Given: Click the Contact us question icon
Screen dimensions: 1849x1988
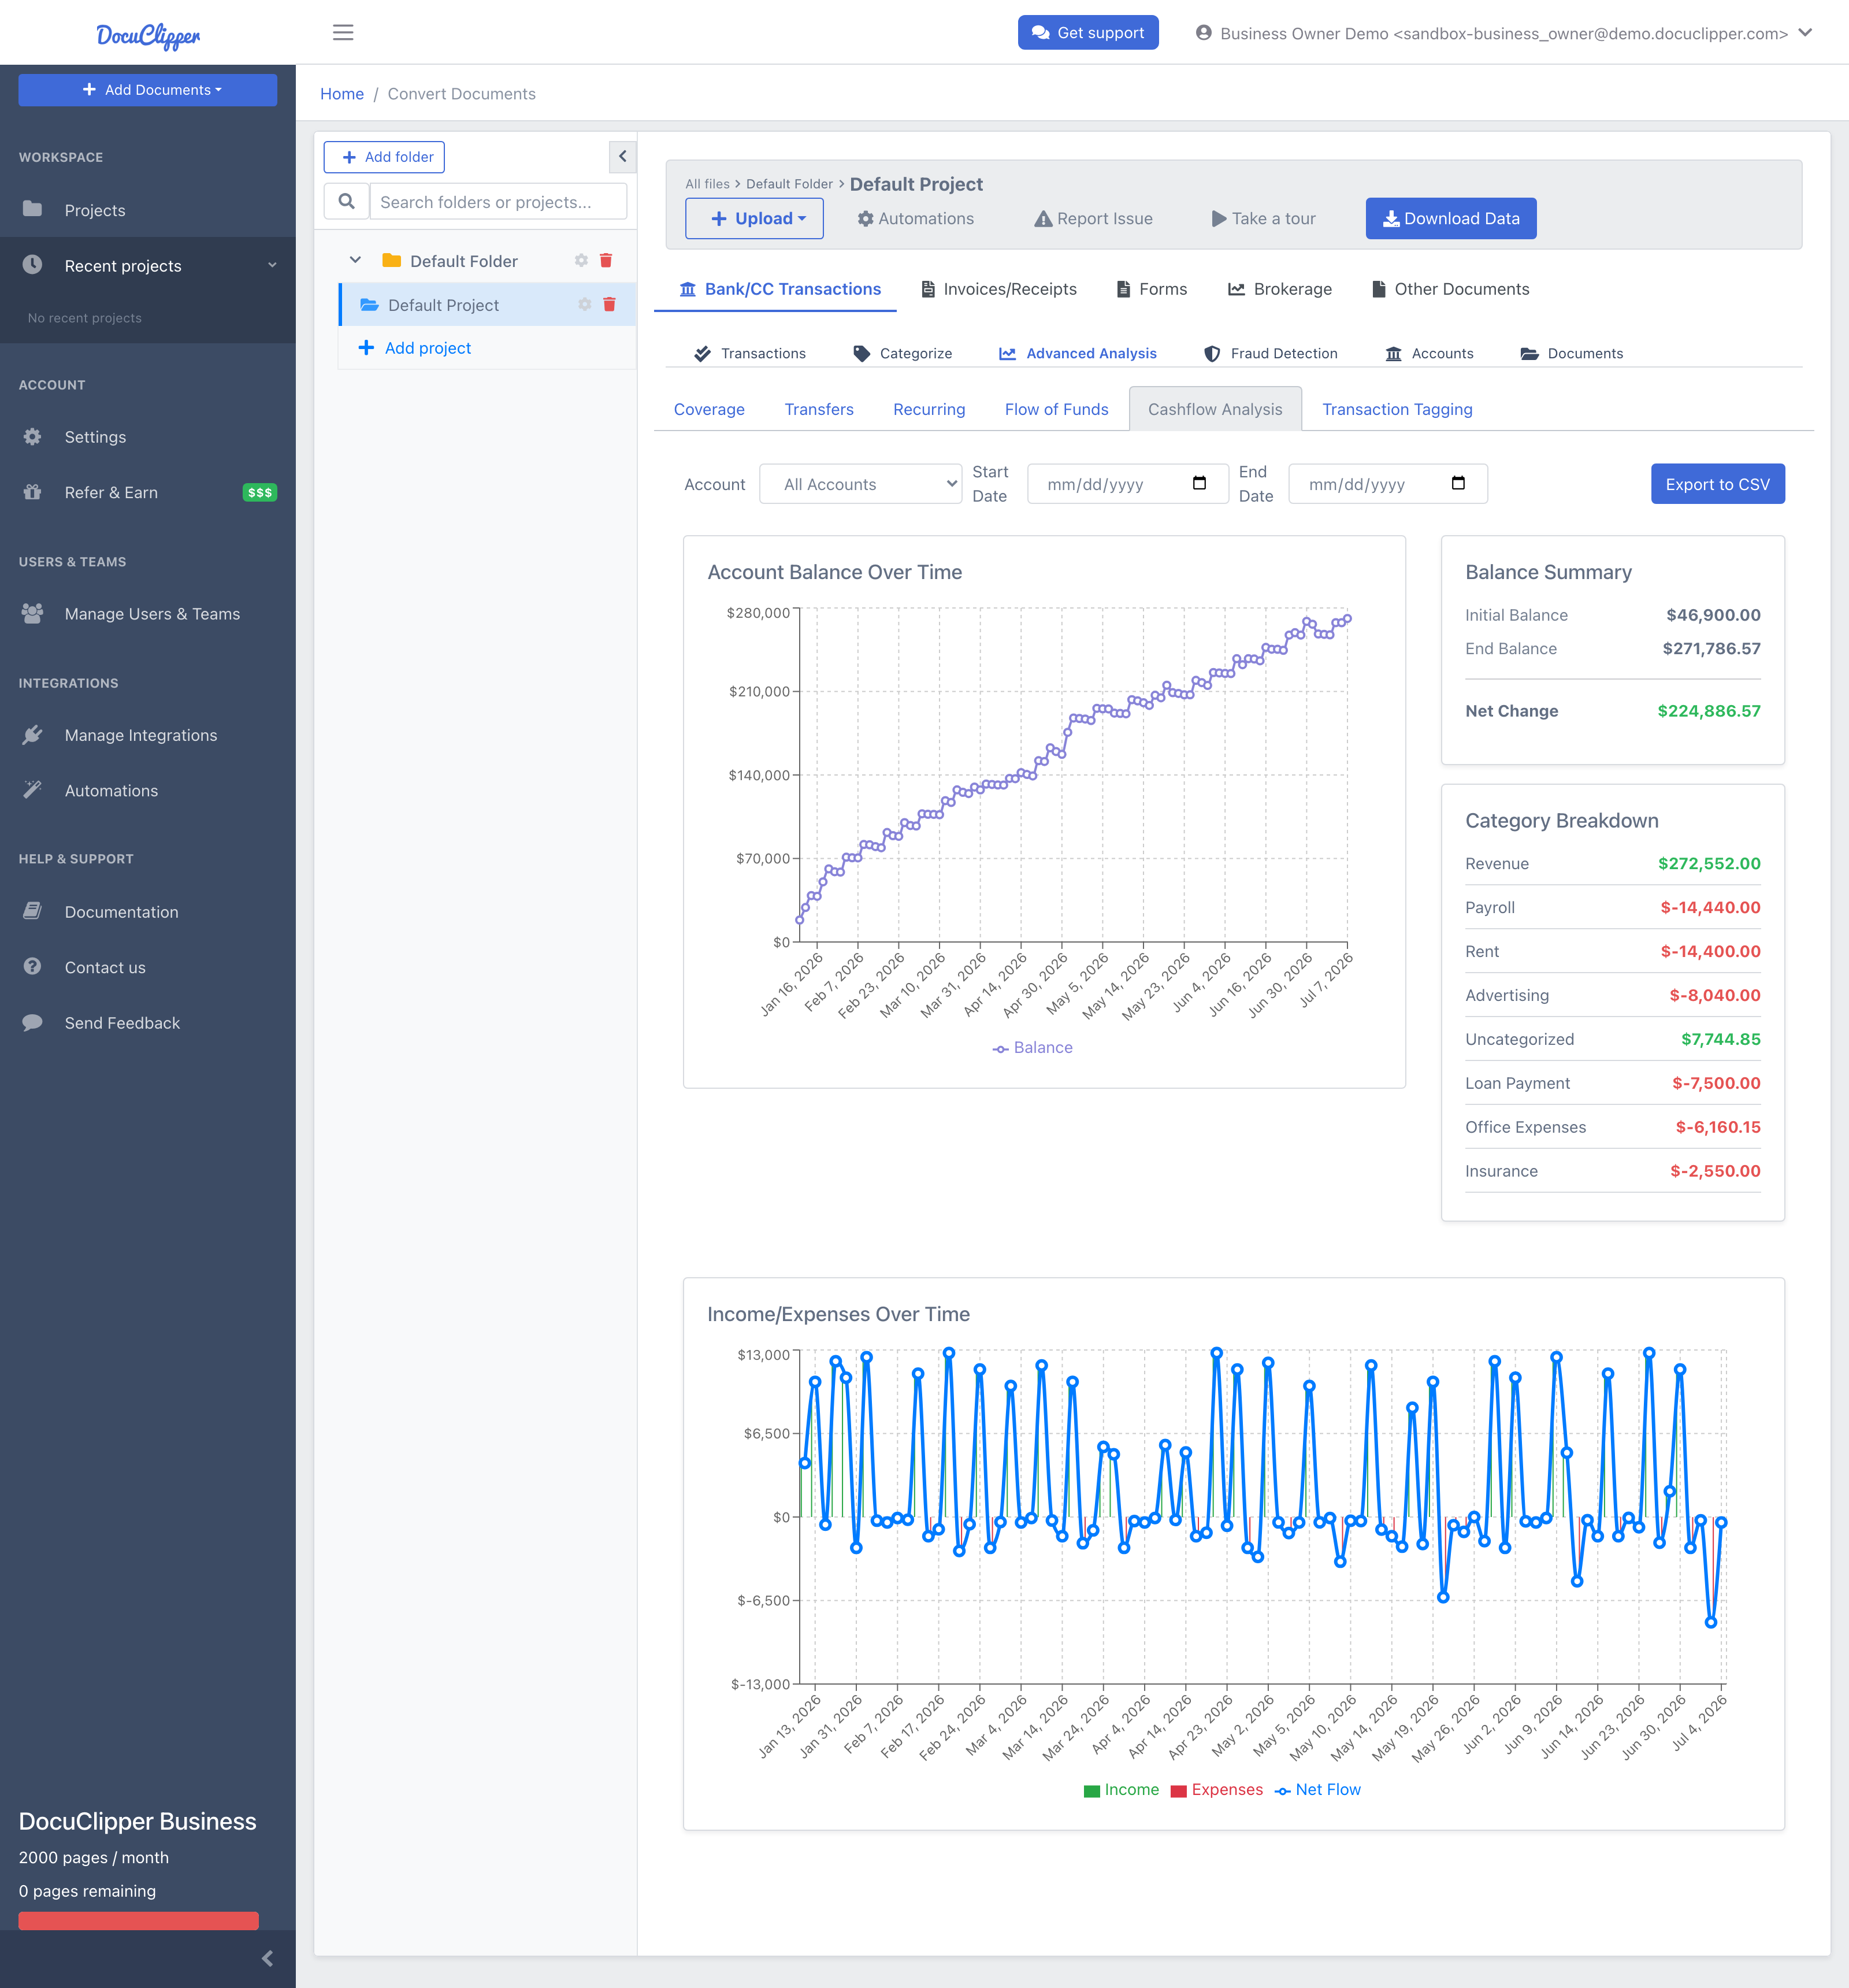Looking at the screenshot, I should click(32, 967).
